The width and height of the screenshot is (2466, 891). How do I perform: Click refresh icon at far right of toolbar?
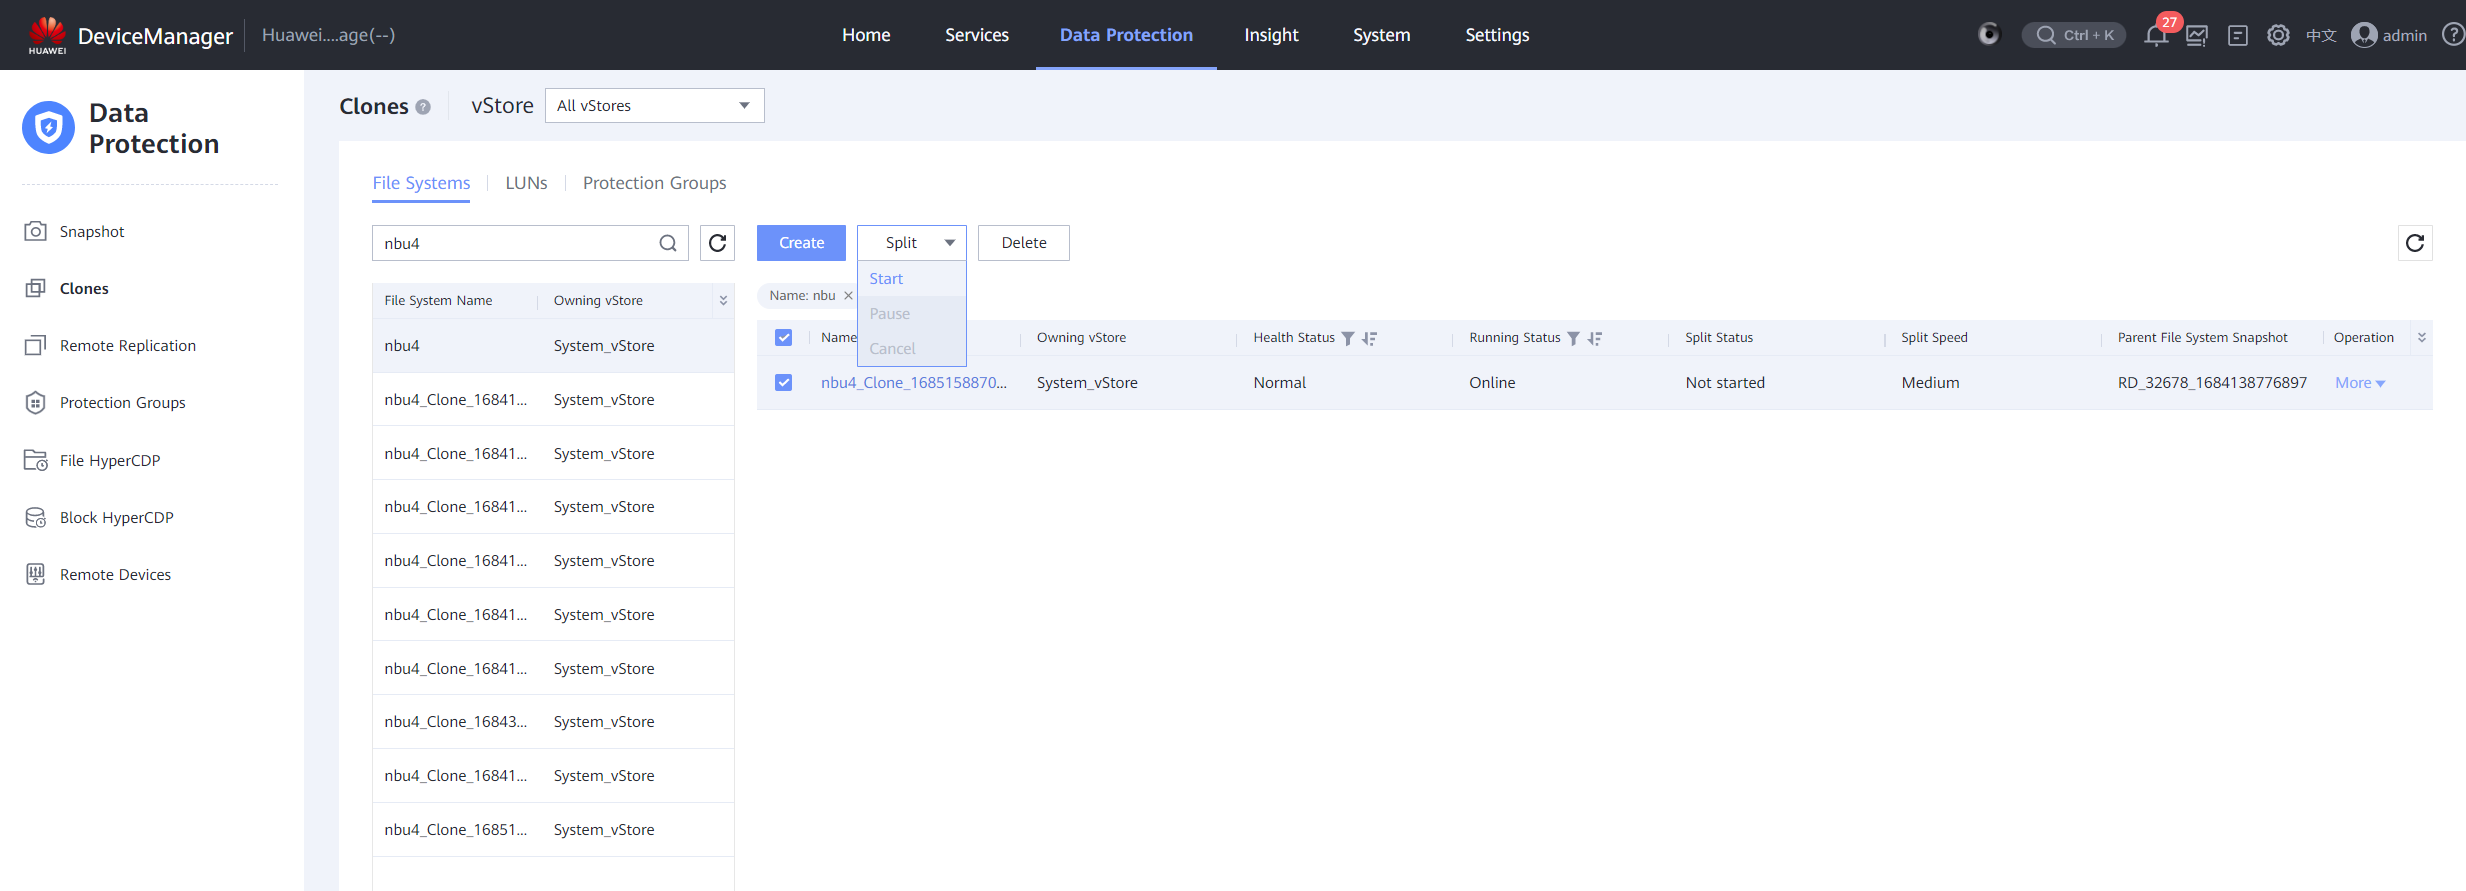point(2414,243)
